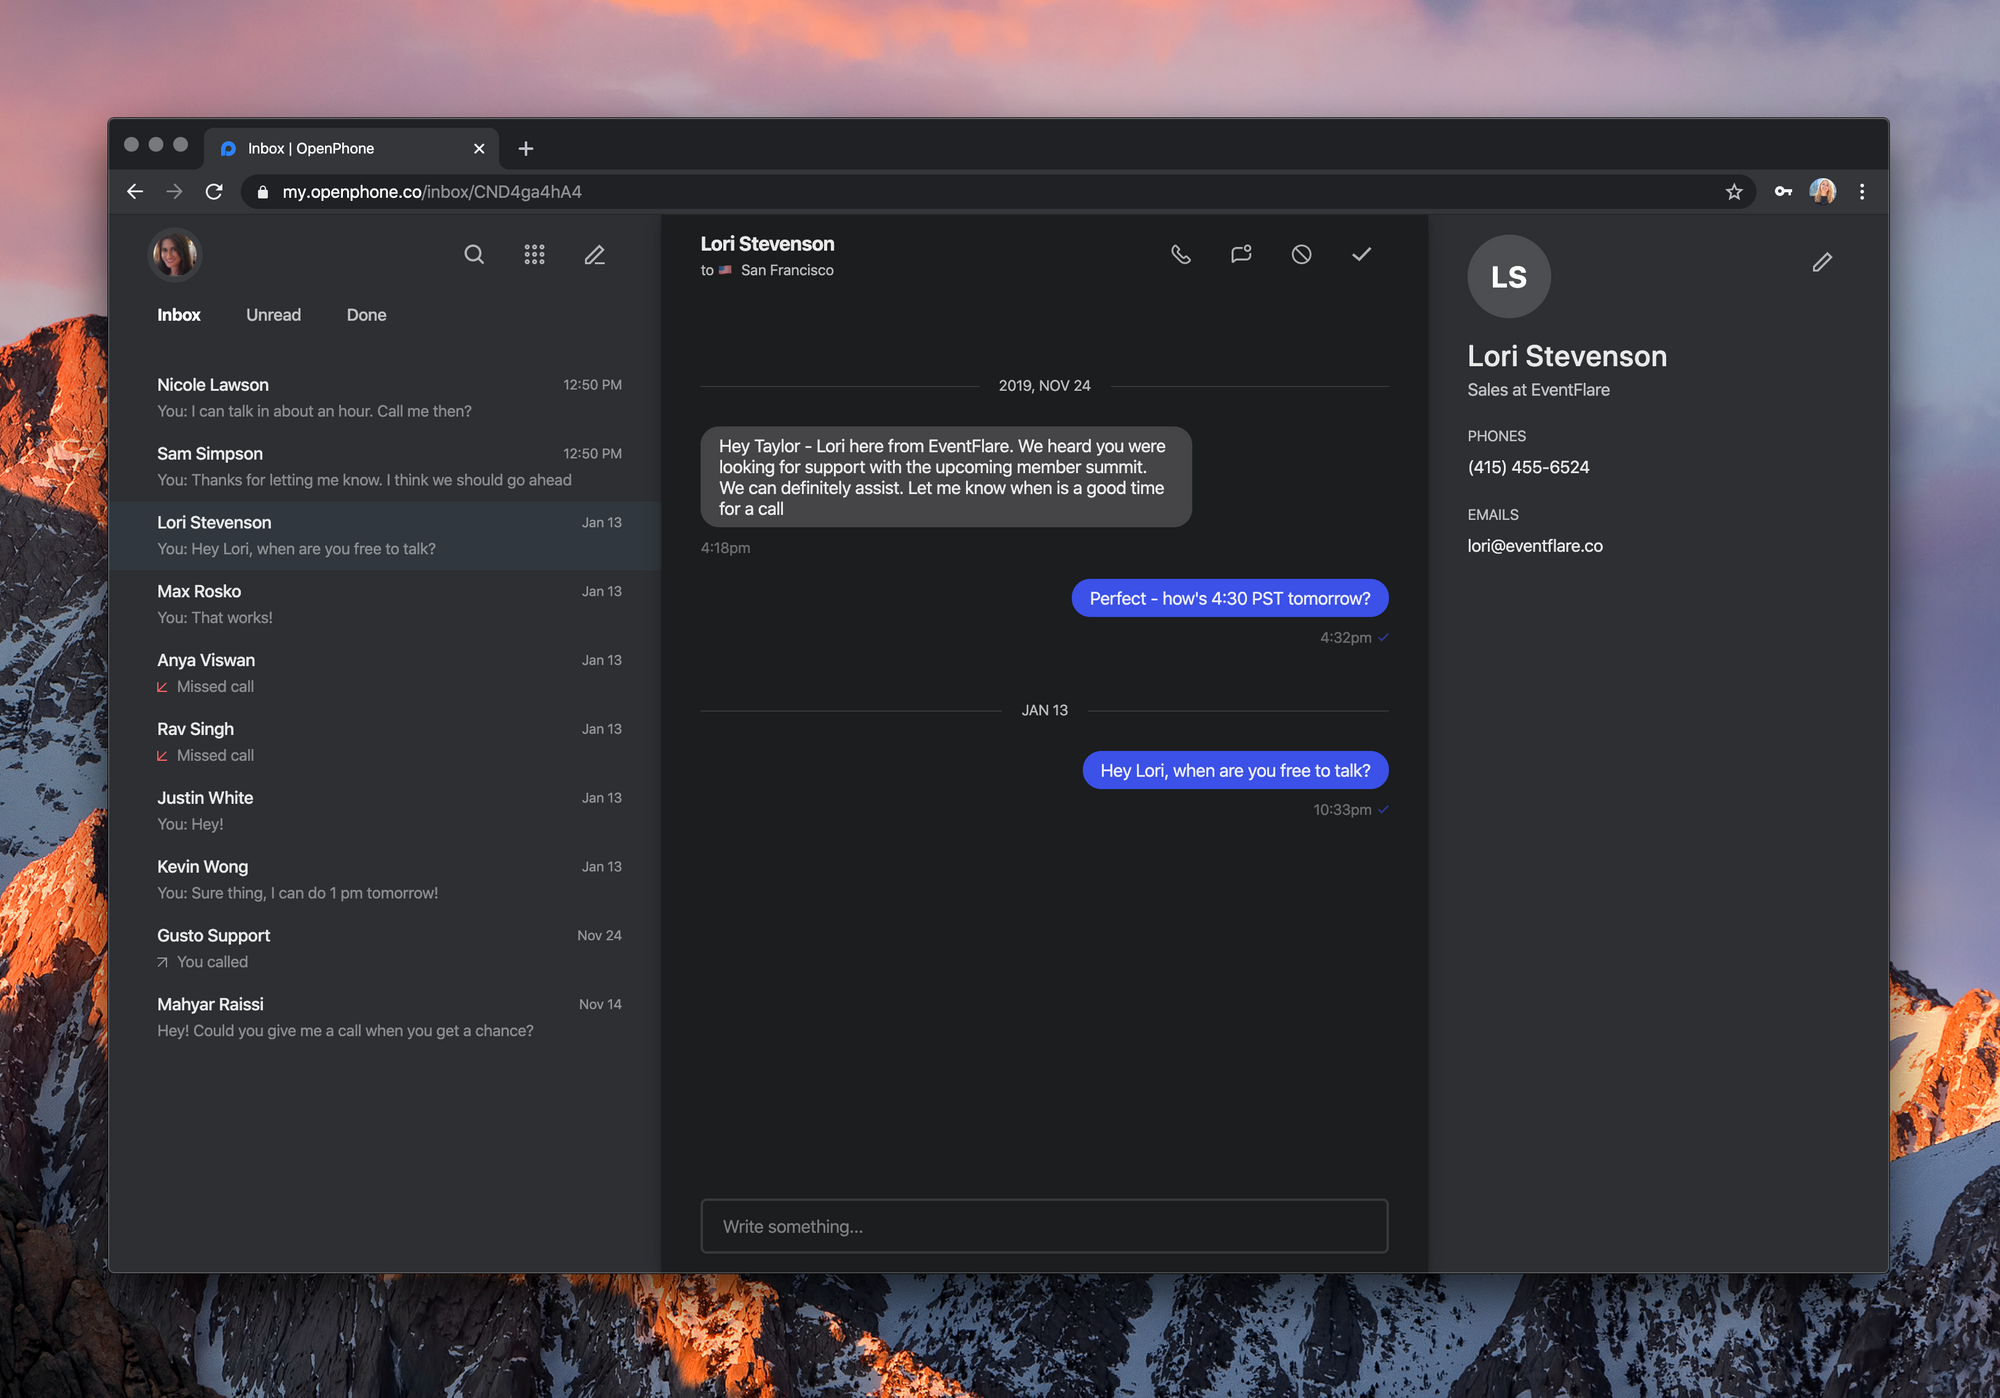Bookmark the page with the star icon
The height and width of the screenshot is (1398, 2000).
click(1734, 192)
